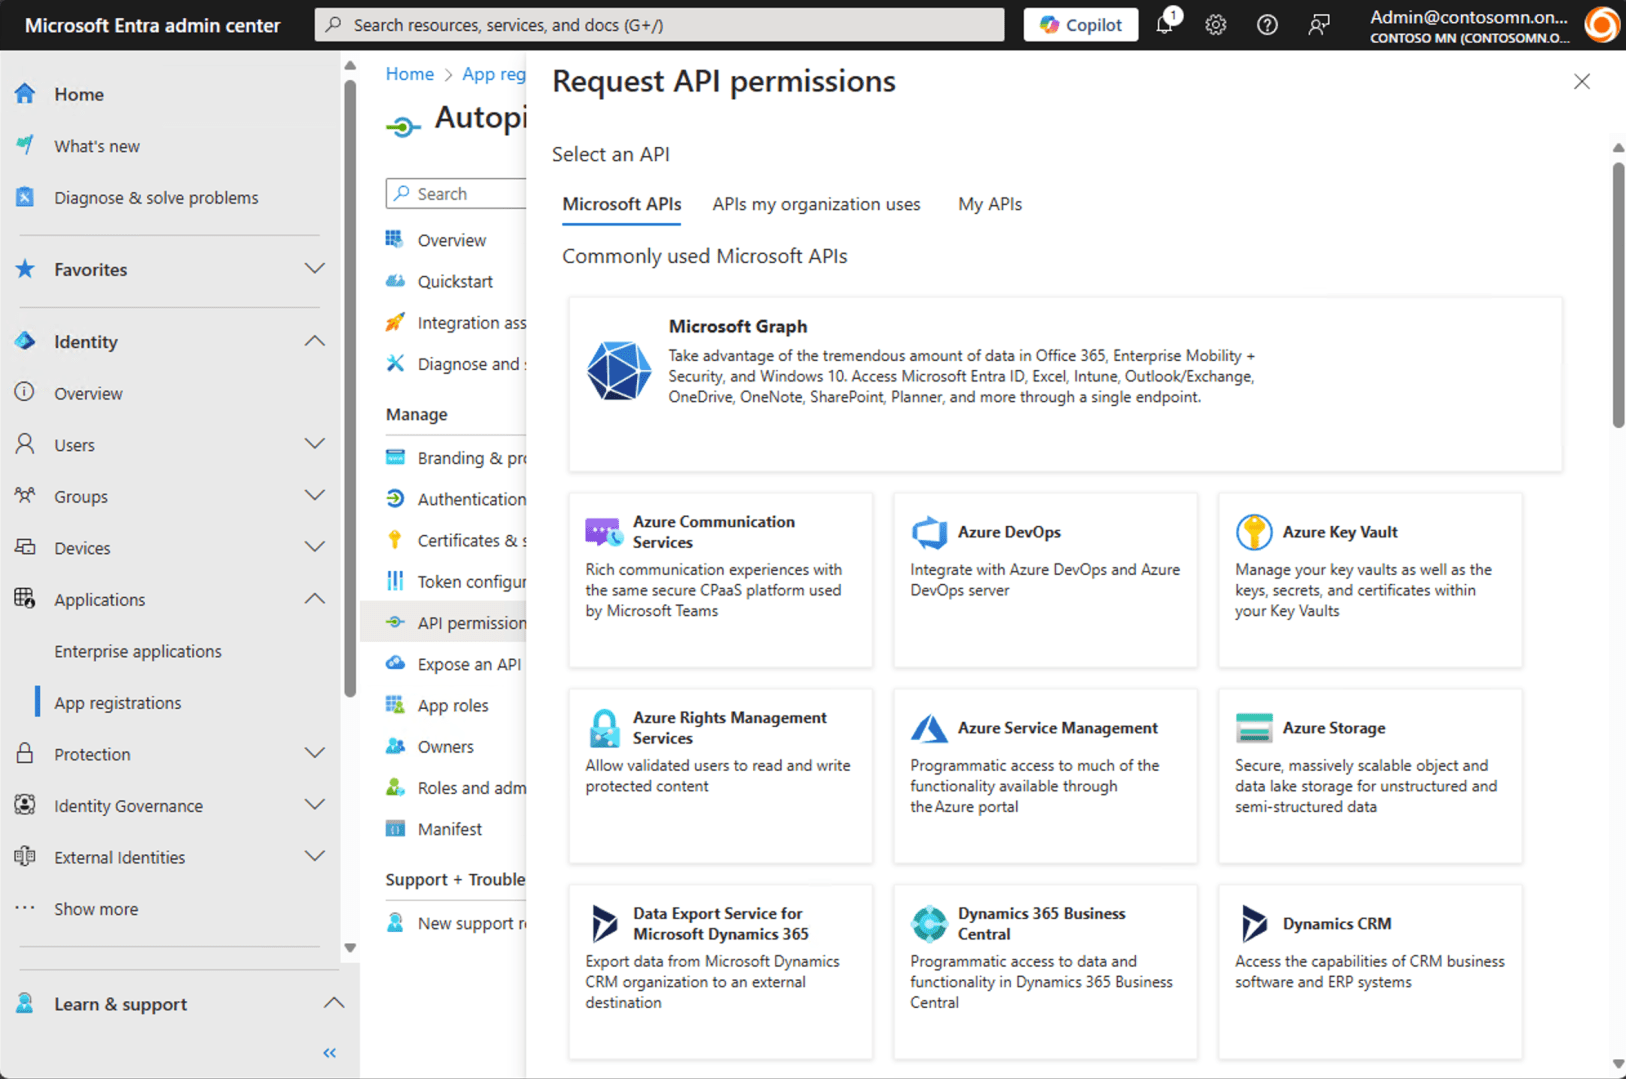Open notifications bell in top bar
The width and height of the screenshot is (1626, 1079).
1165,25
